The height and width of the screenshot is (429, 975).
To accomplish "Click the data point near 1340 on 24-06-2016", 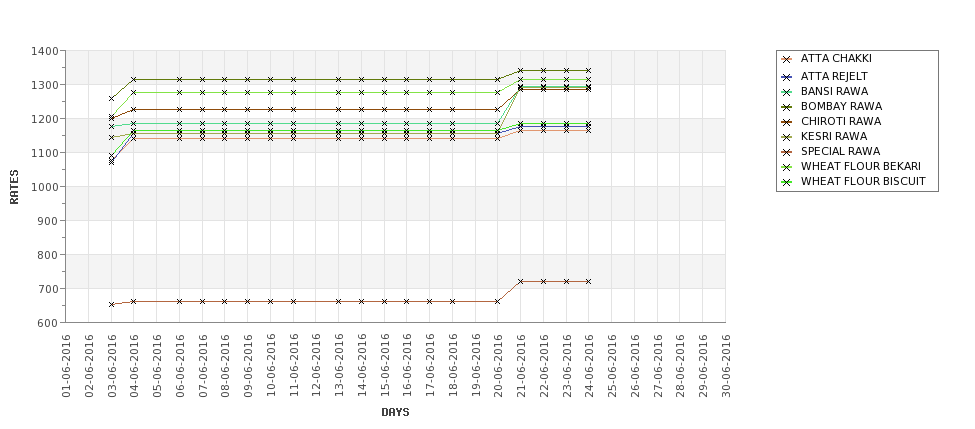I will 588,71.
